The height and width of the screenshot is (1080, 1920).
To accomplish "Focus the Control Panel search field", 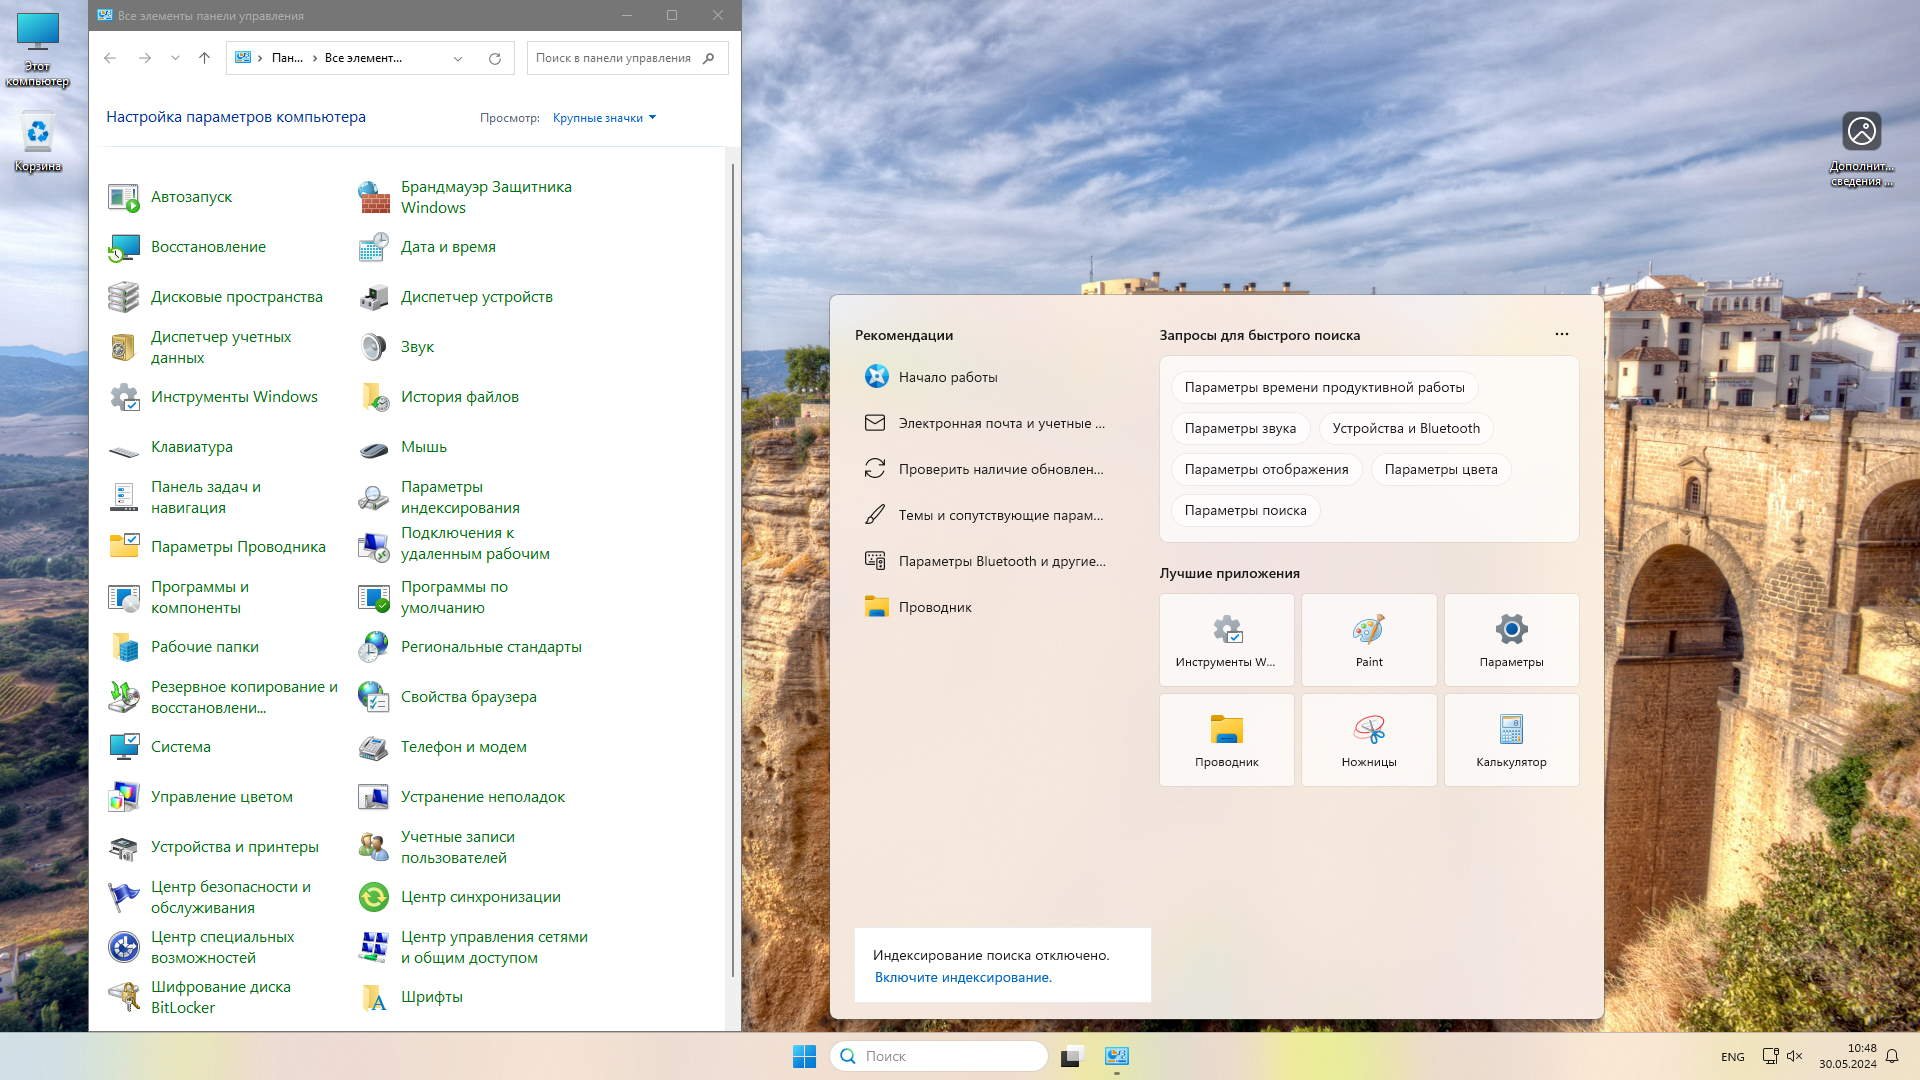I will tap(614, 58).
